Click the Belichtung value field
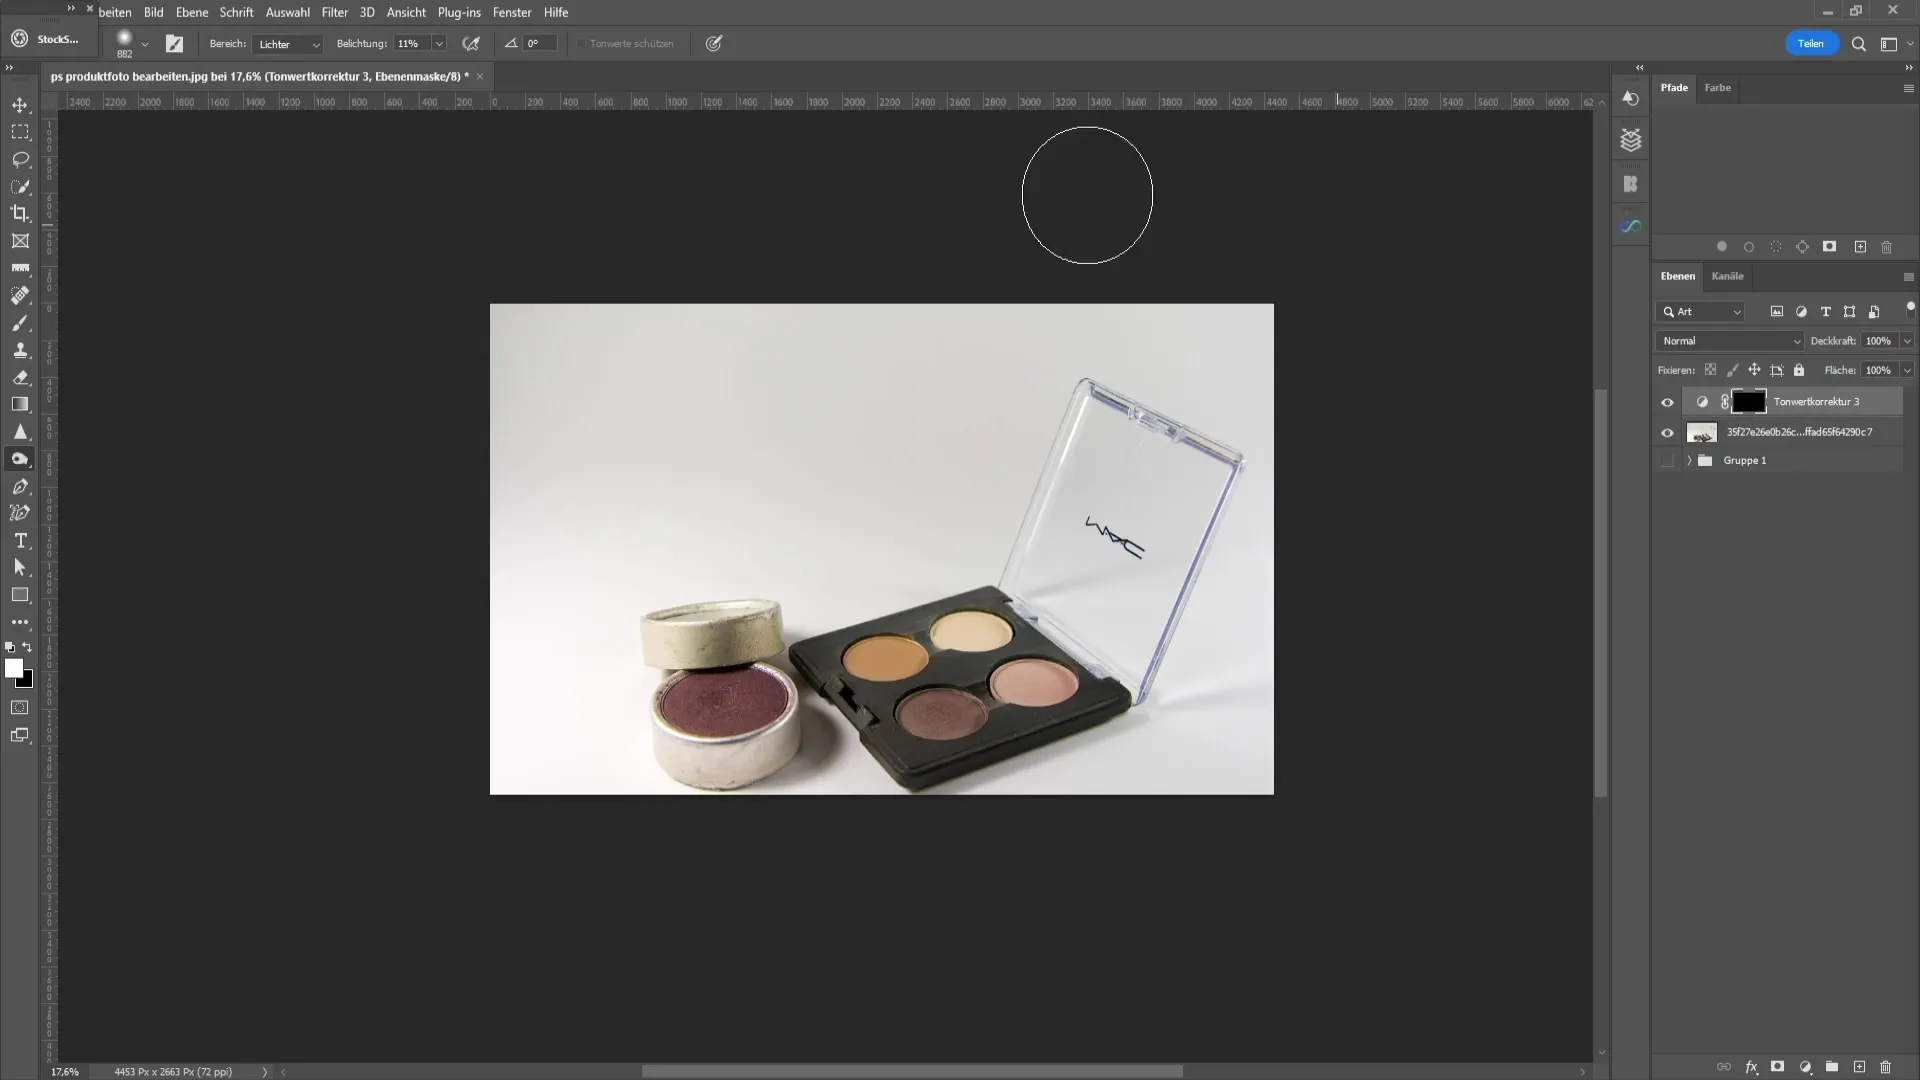 click(x=411, y=44)
